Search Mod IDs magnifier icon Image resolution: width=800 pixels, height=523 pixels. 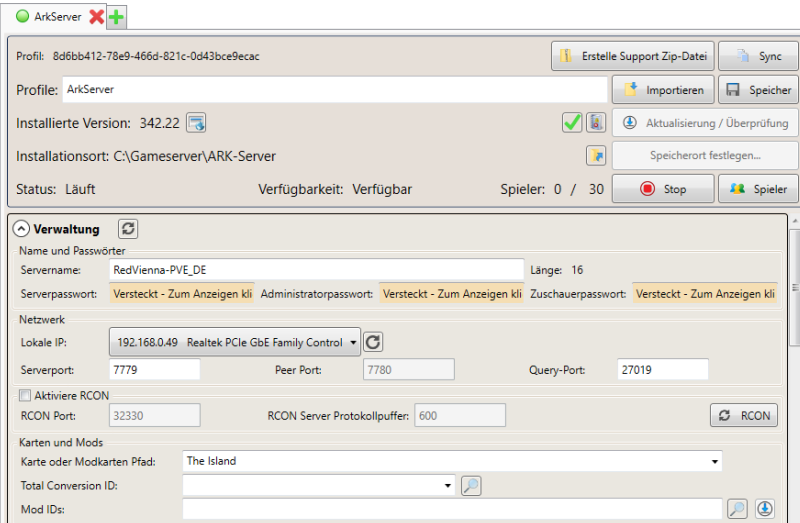pos(738,509)
